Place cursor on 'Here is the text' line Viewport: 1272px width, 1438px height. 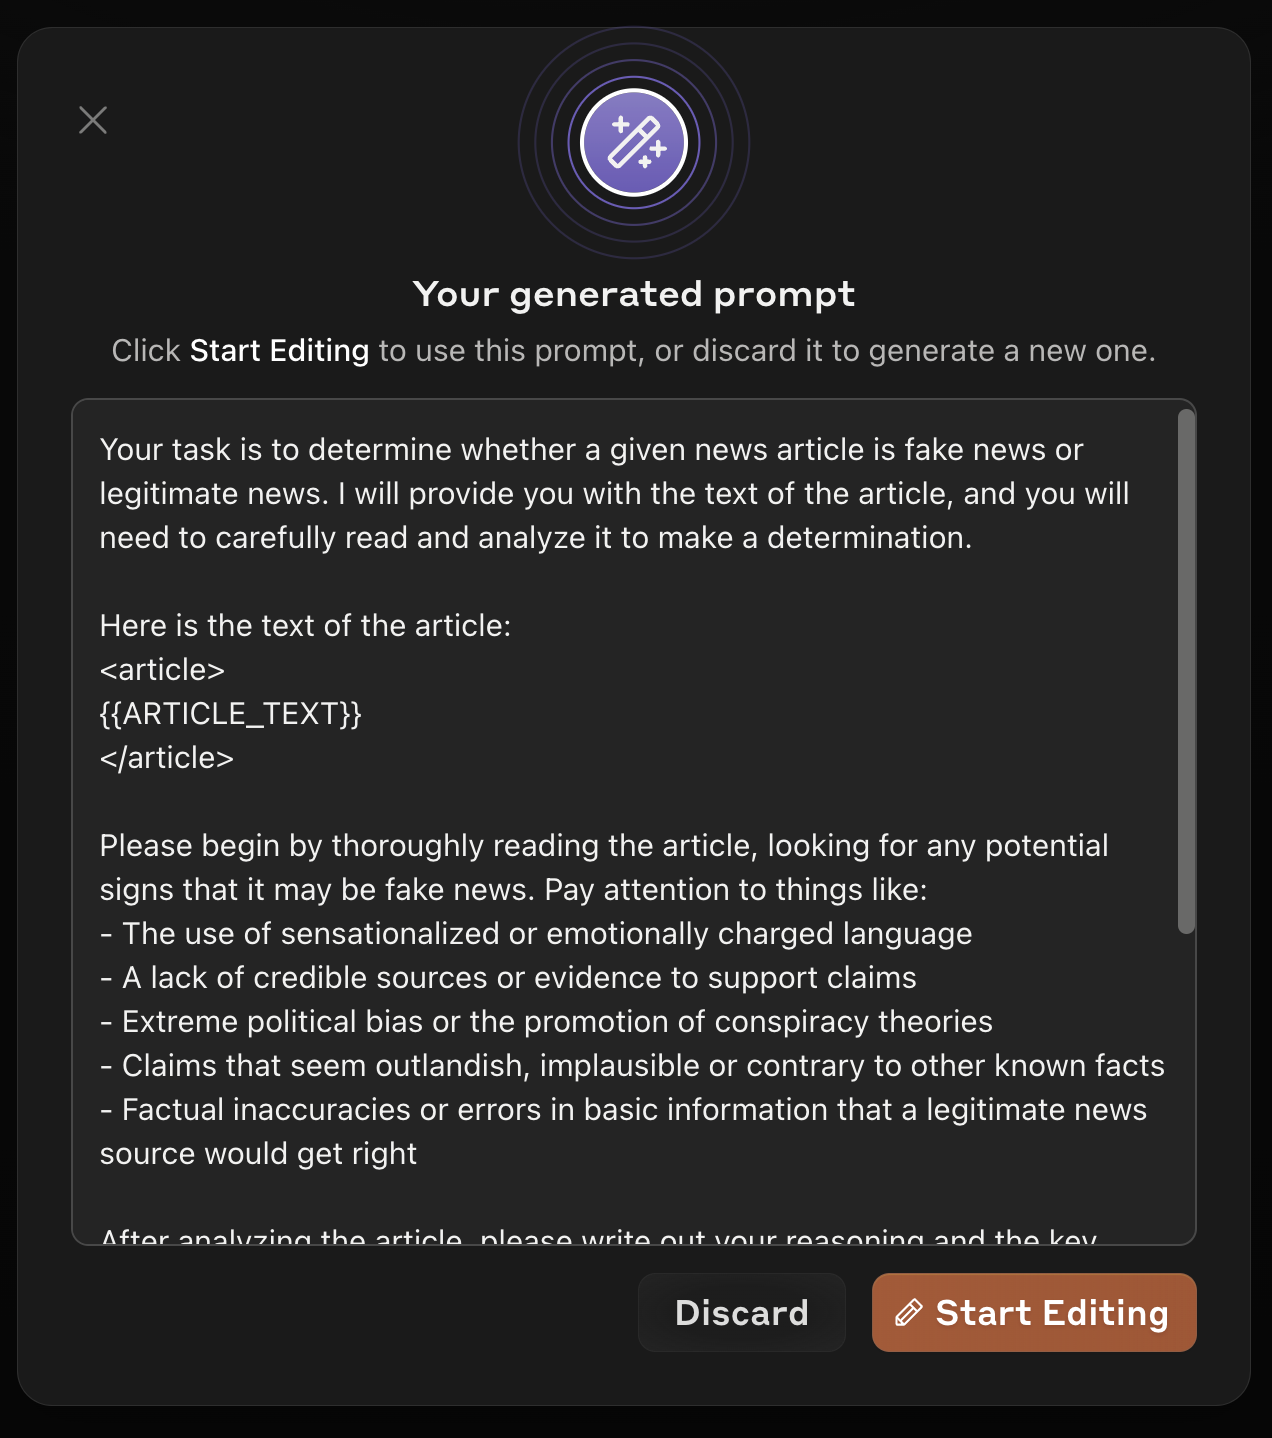pos(305,626)
